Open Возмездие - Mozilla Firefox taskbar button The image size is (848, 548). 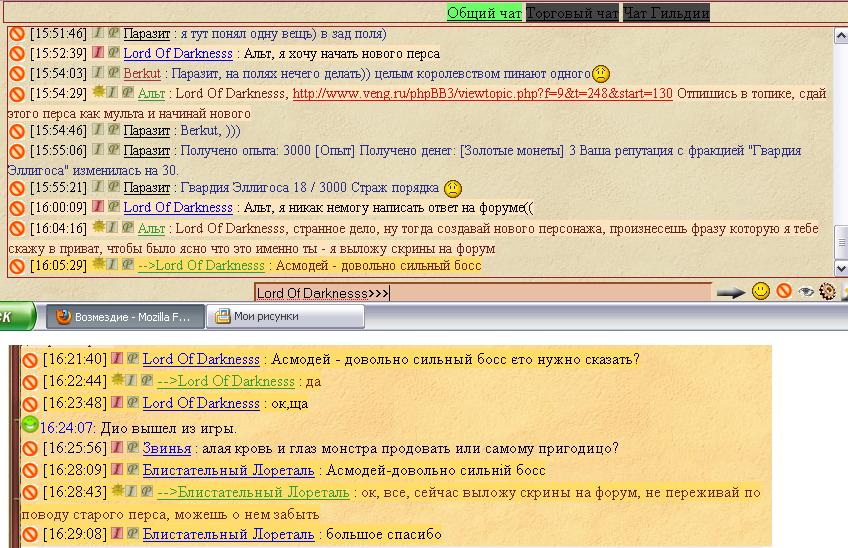125,317
